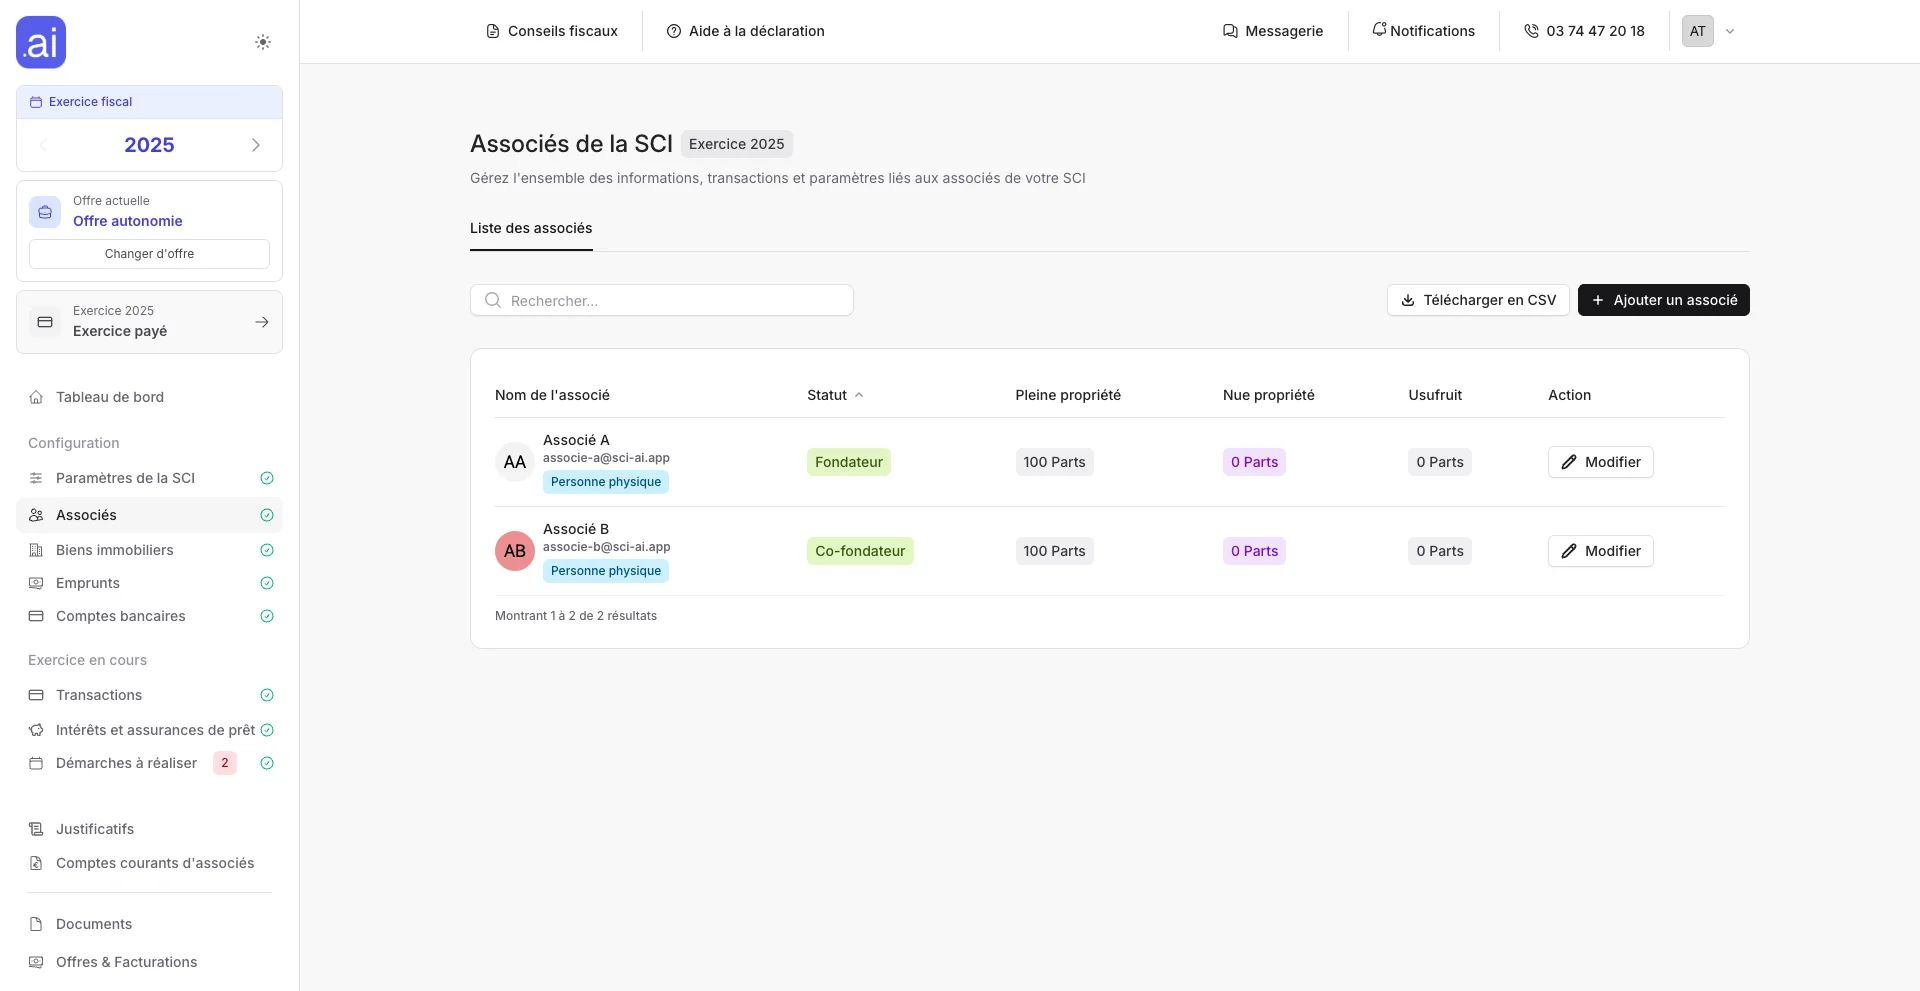Switch to the Liste des associés tab

[x=531, y=228]
